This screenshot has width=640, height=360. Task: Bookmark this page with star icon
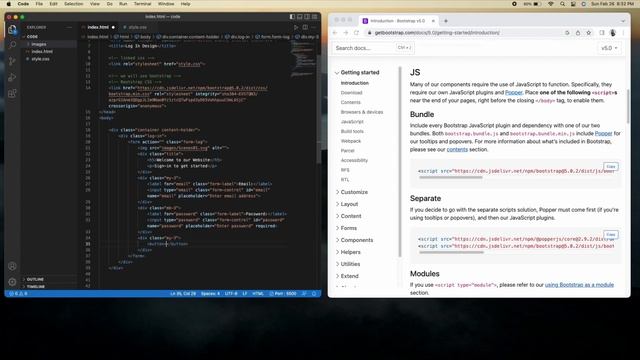589,33
